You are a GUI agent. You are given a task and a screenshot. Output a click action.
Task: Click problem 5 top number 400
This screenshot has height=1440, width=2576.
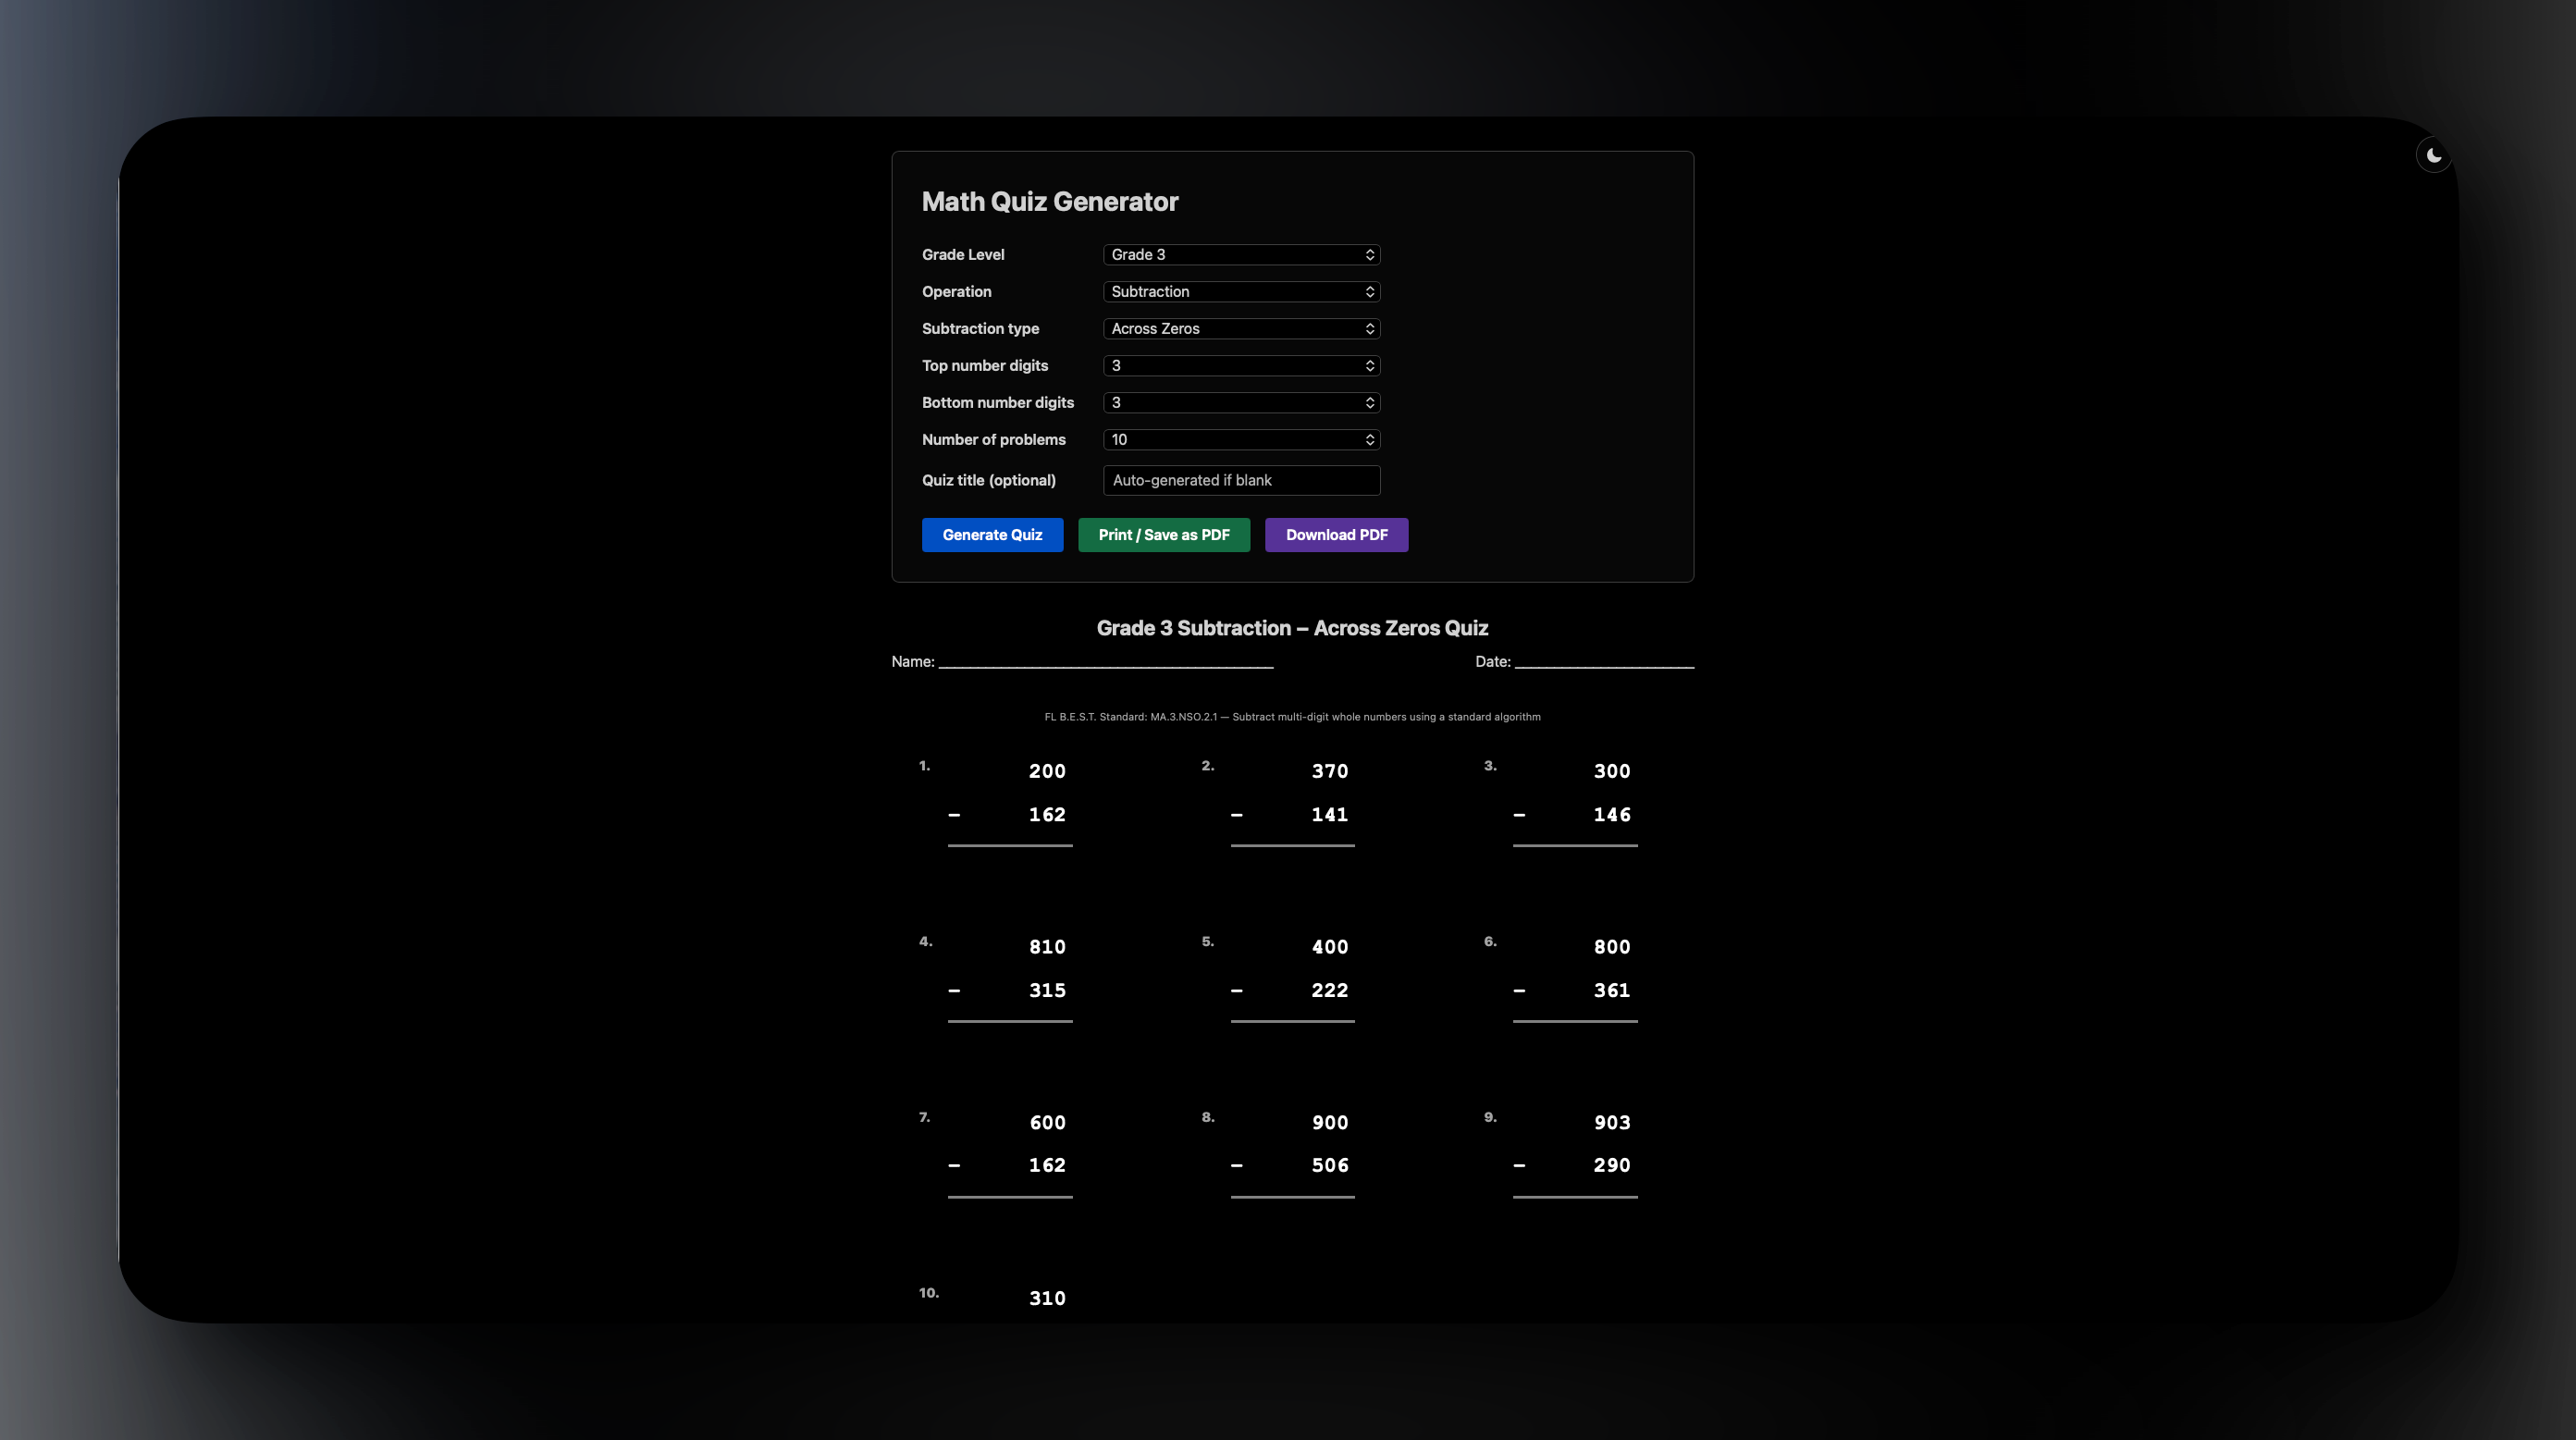tap(1329, 947)
